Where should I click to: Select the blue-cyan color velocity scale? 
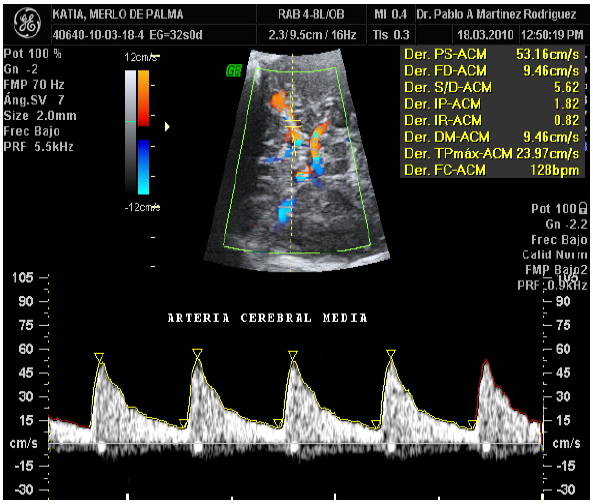[143, 167]
